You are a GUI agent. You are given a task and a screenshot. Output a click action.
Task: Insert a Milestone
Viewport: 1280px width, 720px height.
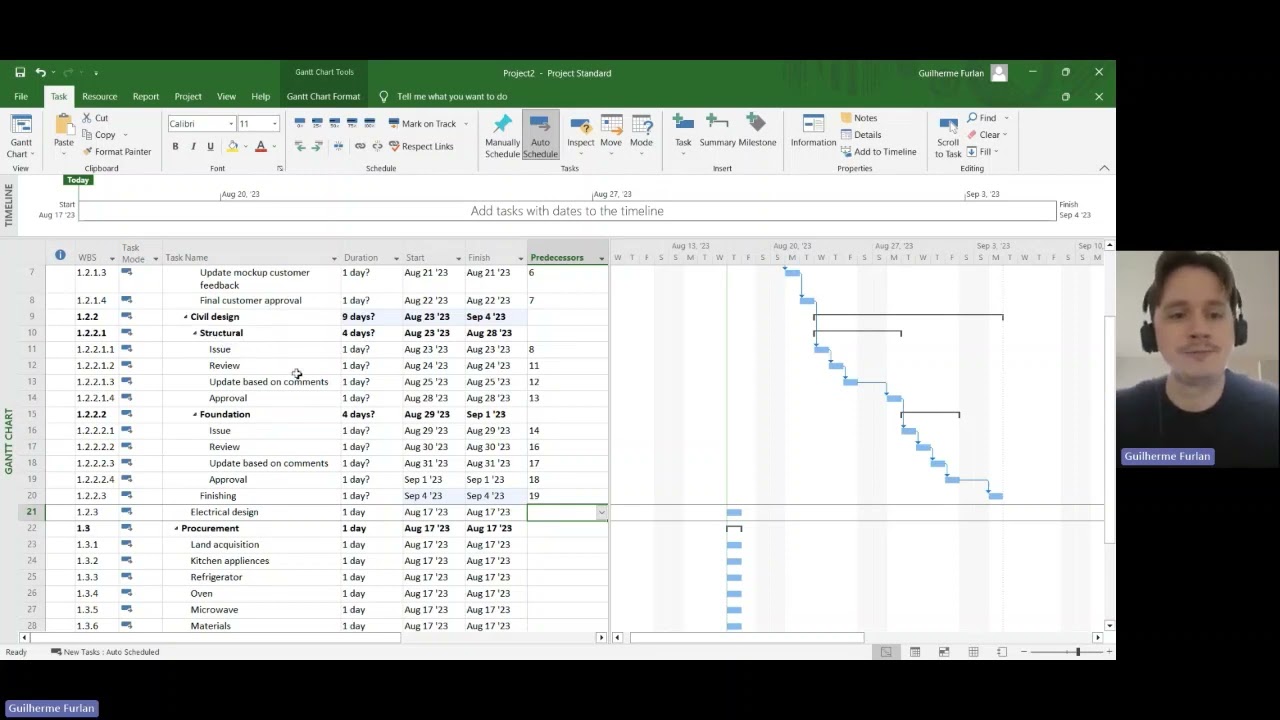tap(757, 131)
